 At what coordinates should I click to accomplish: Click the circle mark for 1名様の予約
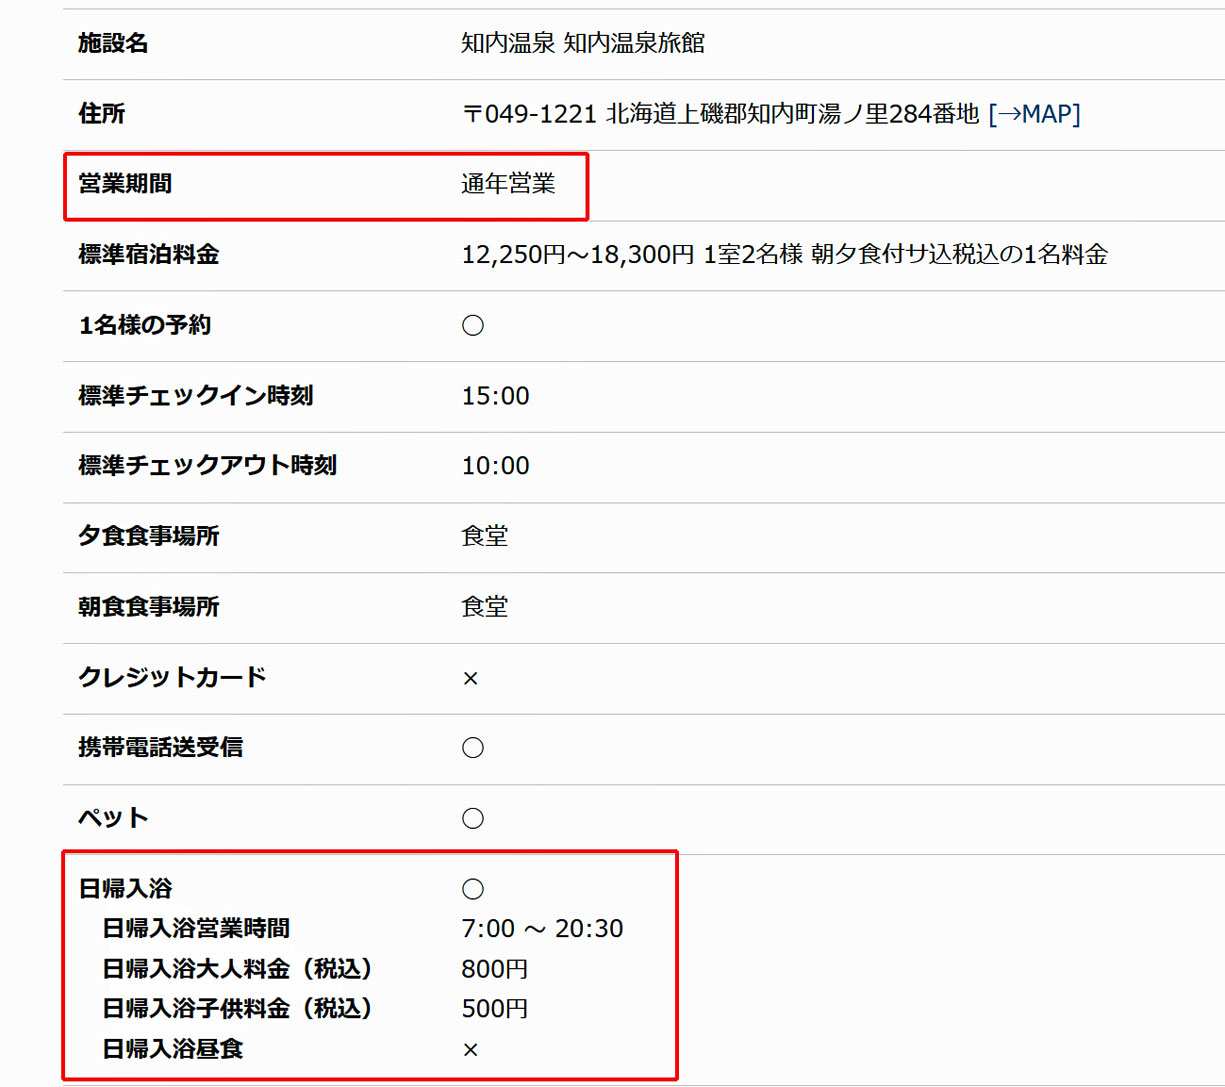[473, 326]
